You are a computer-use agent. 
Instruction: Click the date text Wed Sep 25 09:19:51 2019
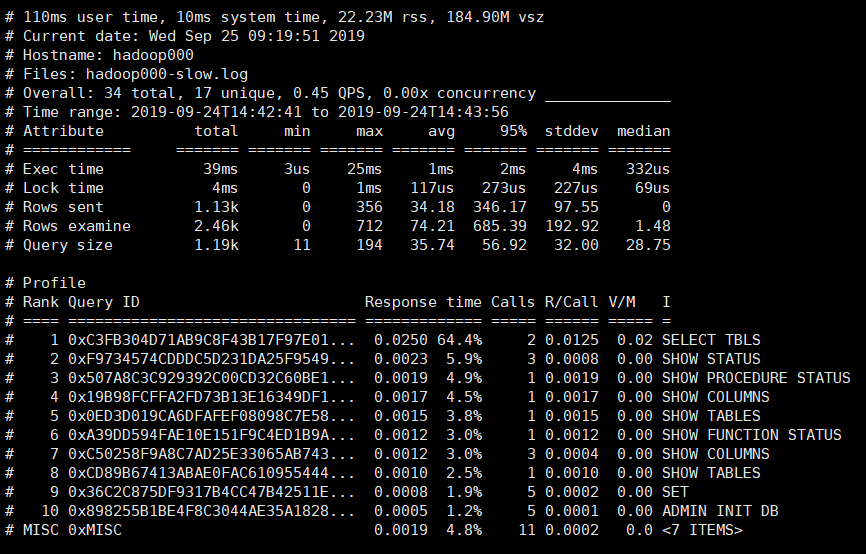coord(257,36)
